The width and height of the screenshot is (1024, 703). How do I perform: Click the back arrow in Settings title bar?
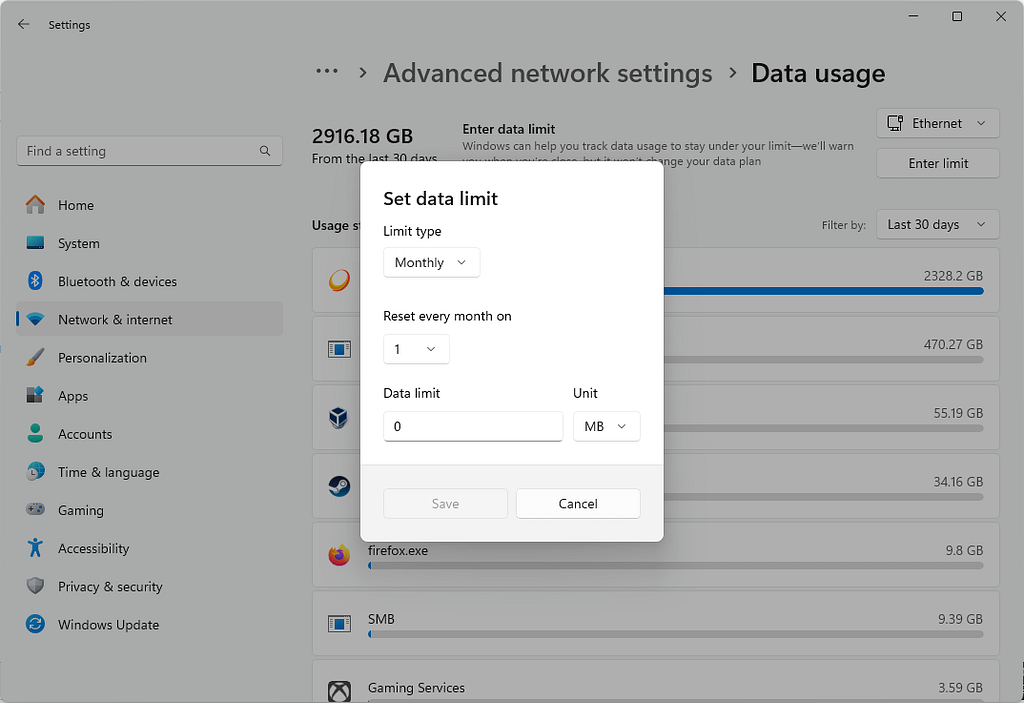tap(23, 24)
